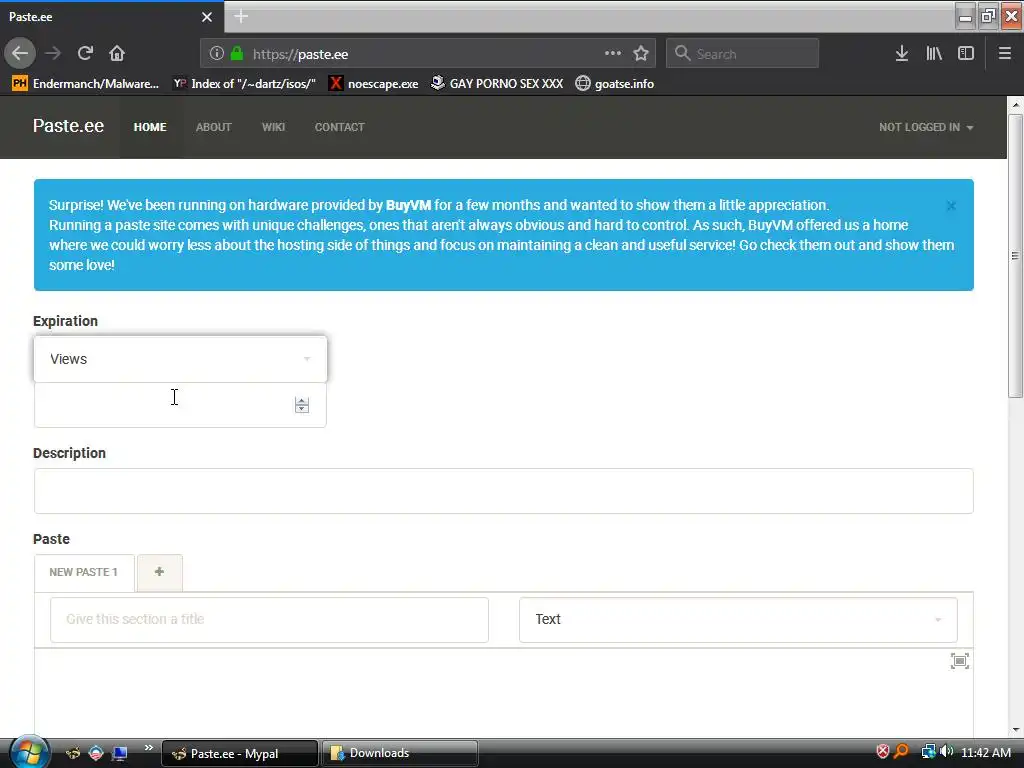Reload the page with the refresh icon
1024x768 pixels.
tap(85, 53)
